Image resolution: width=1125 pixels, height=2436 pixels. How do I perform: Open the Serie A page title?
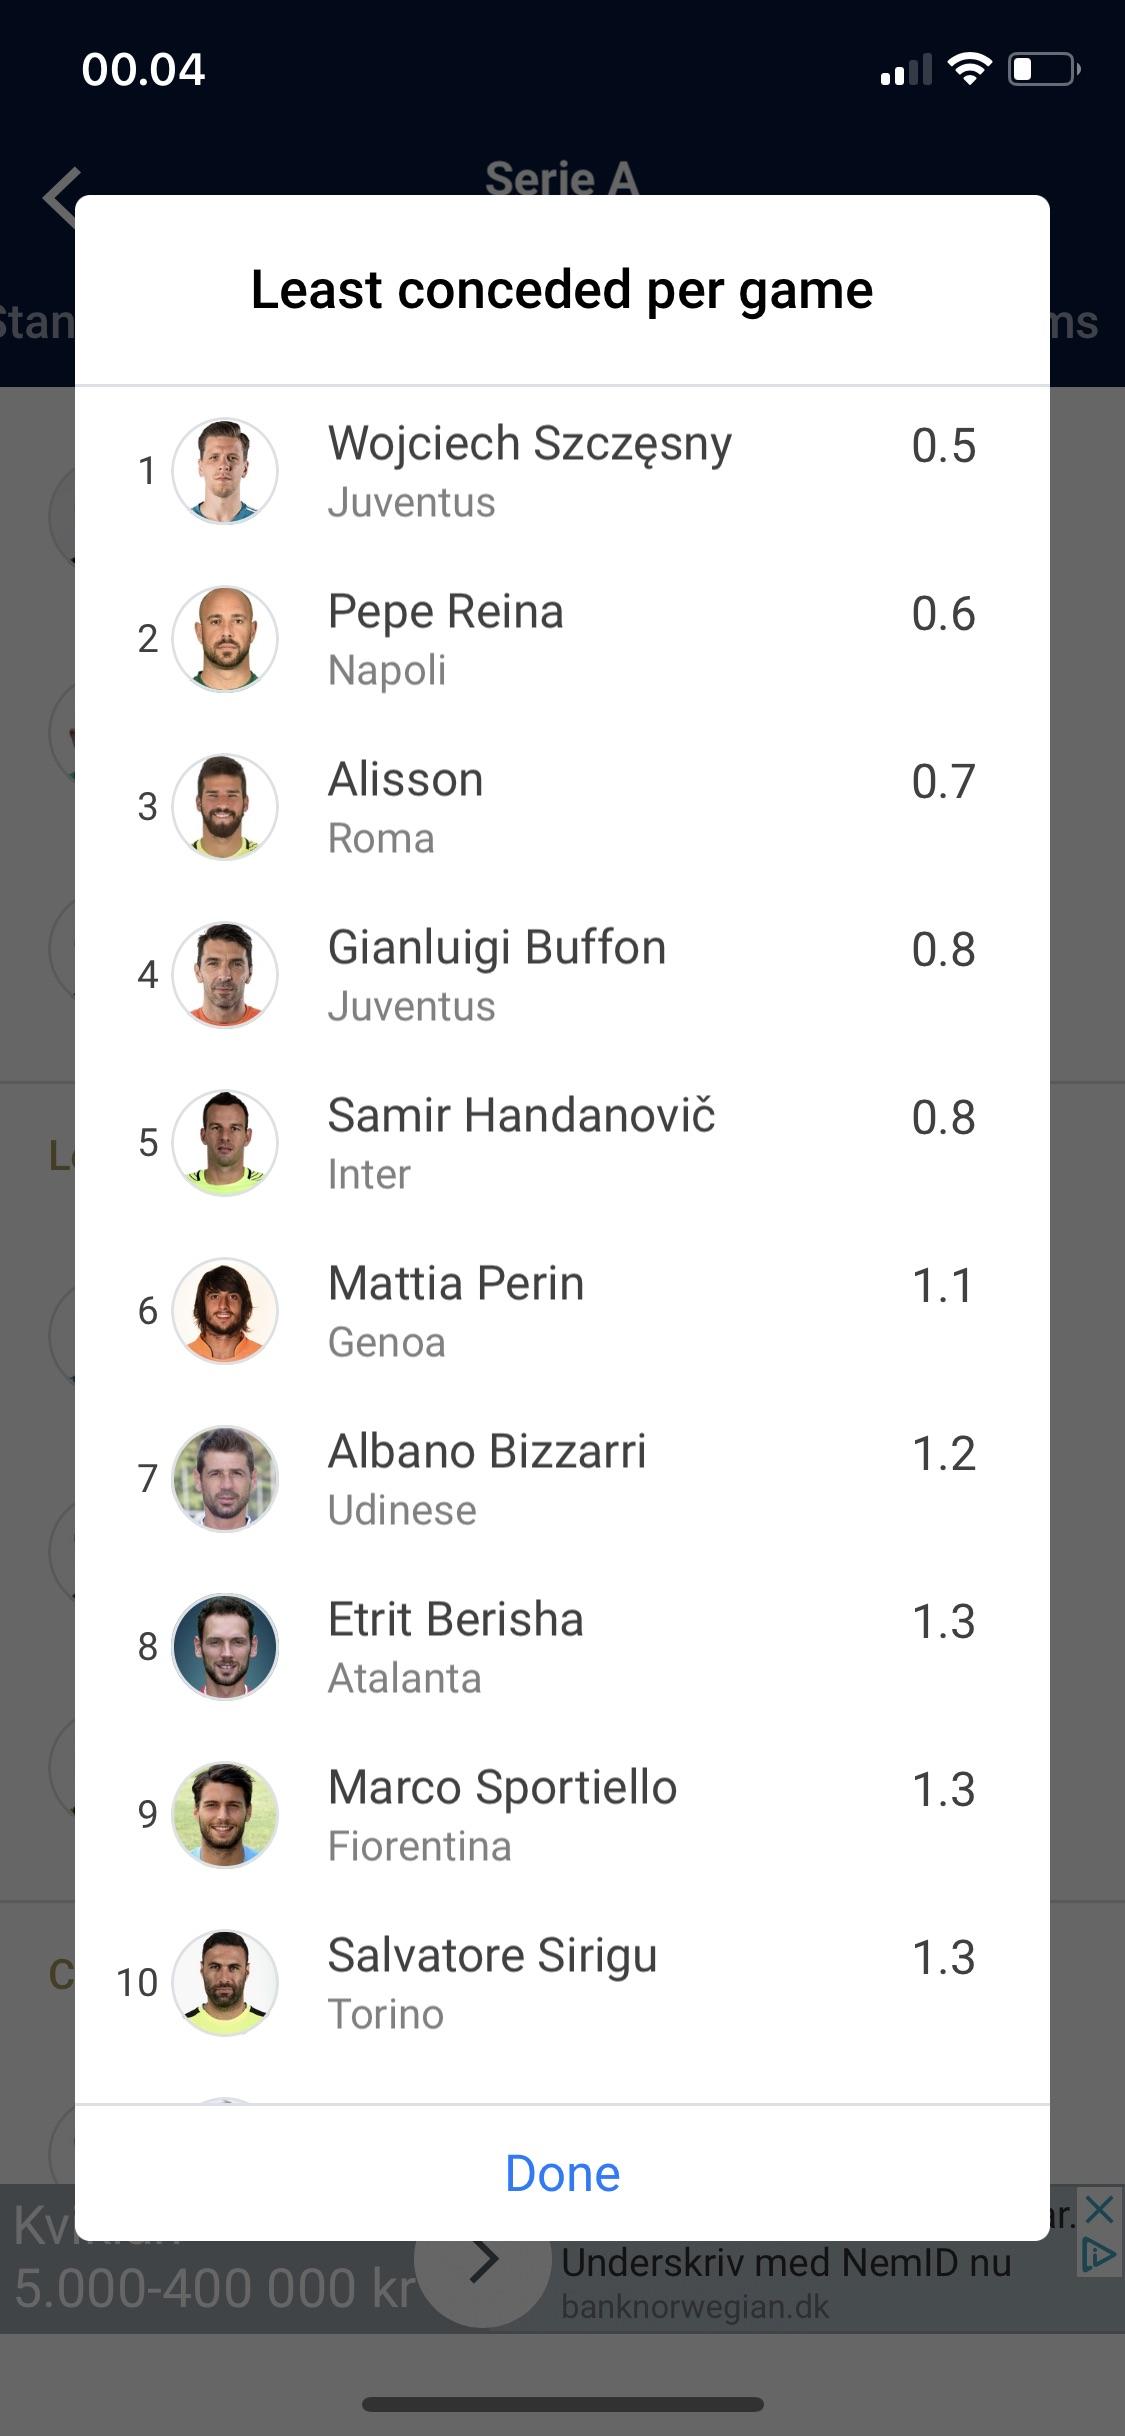(562, 178)
